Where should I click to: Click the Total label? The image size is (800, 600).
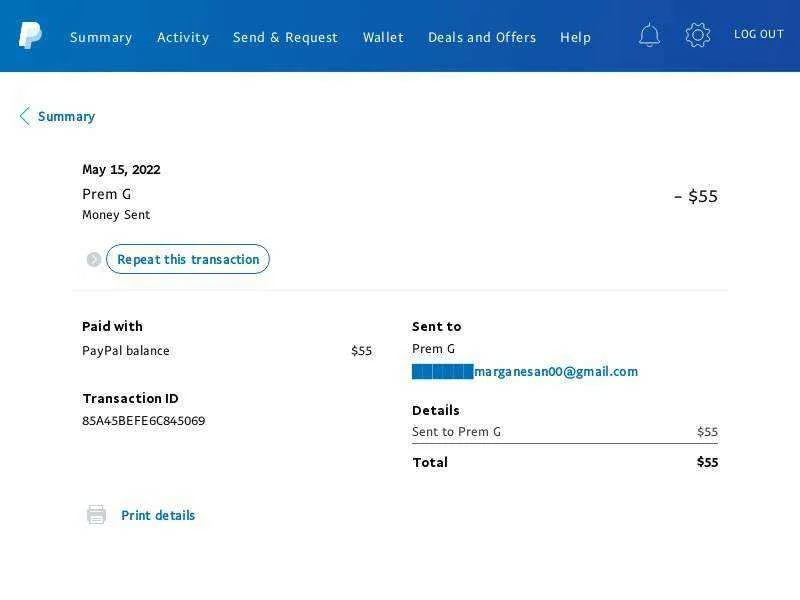click(x=430, y=462)
